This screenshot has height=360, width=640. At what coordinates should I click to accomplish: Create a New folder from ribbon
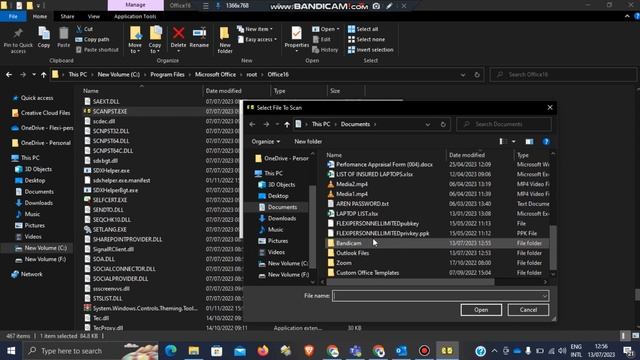click(225, 40)
